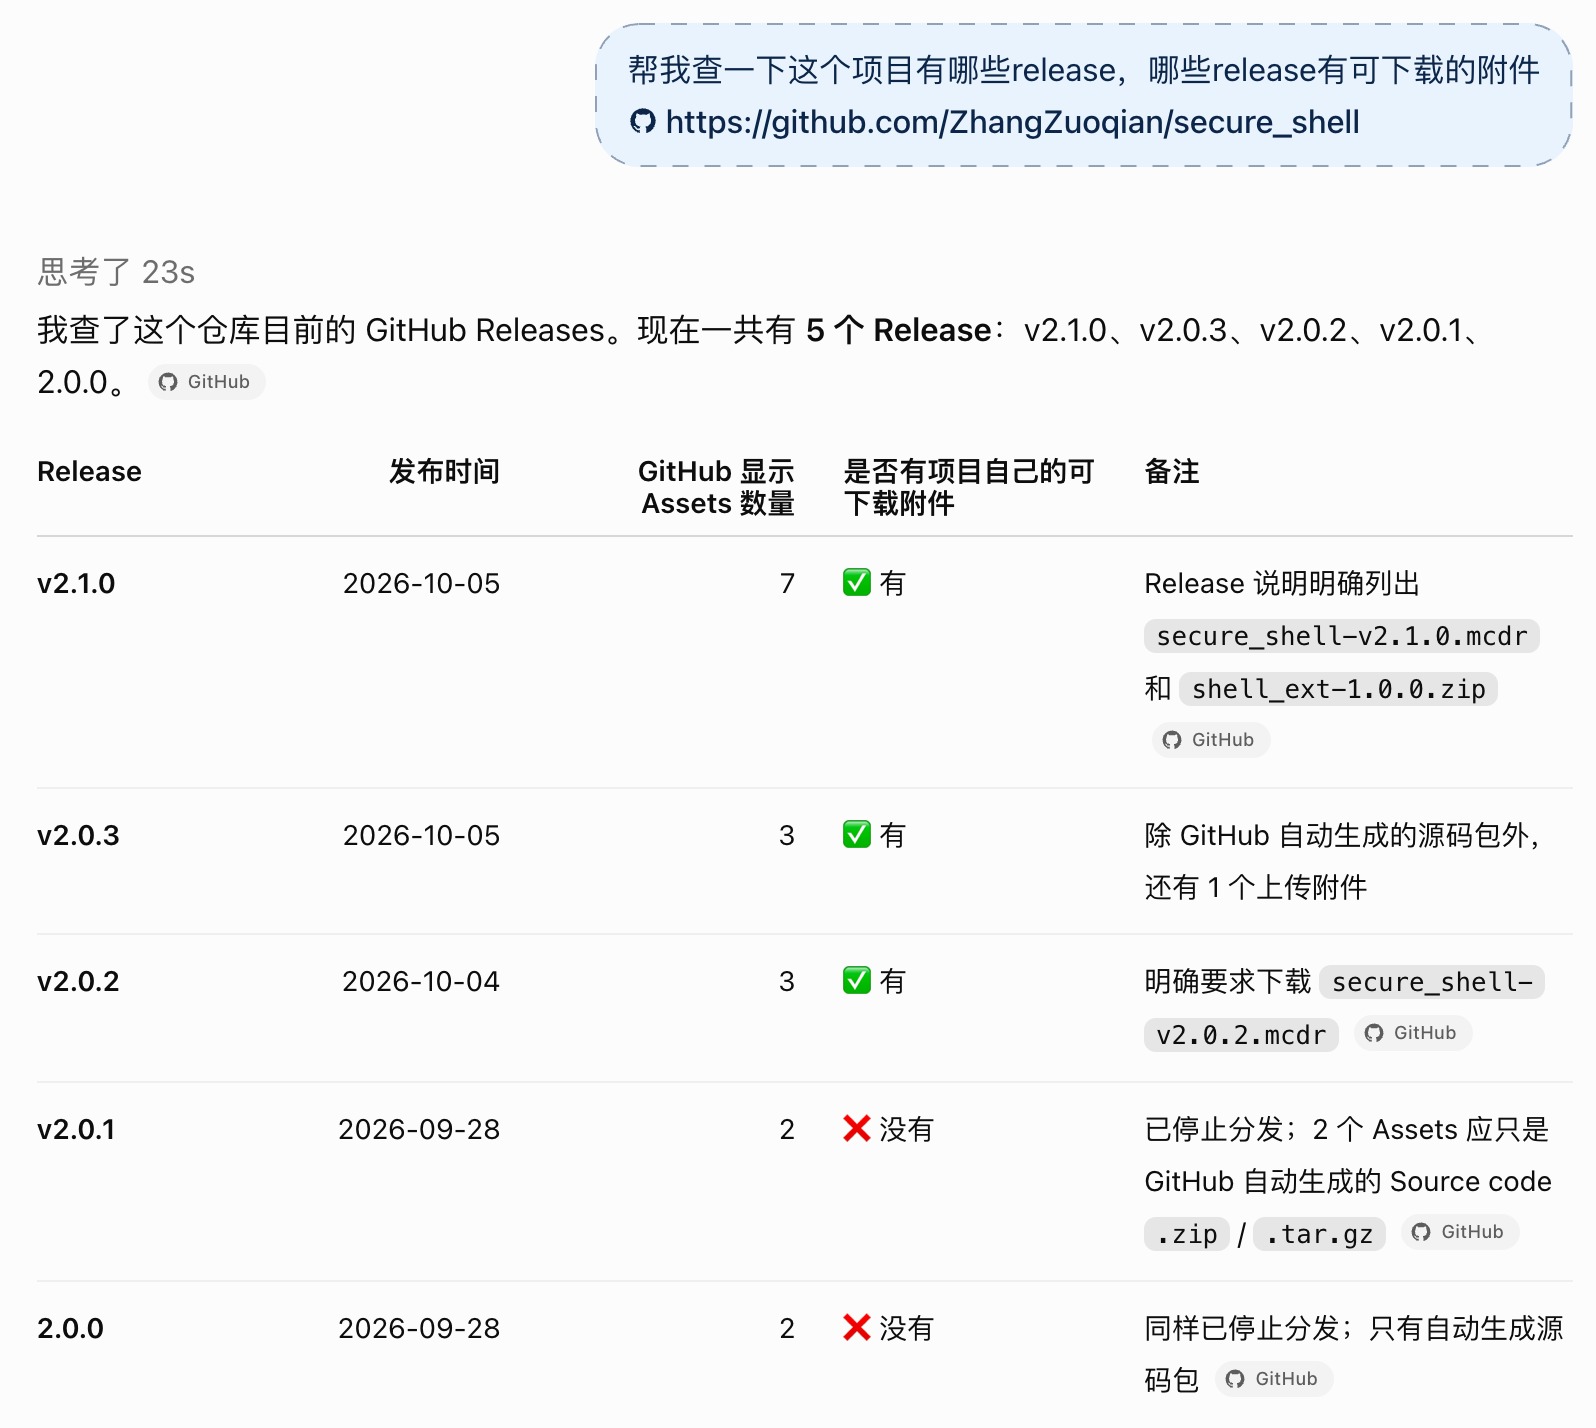Click the .zip code text in v2.0.1 row

pos(1187,1234)
